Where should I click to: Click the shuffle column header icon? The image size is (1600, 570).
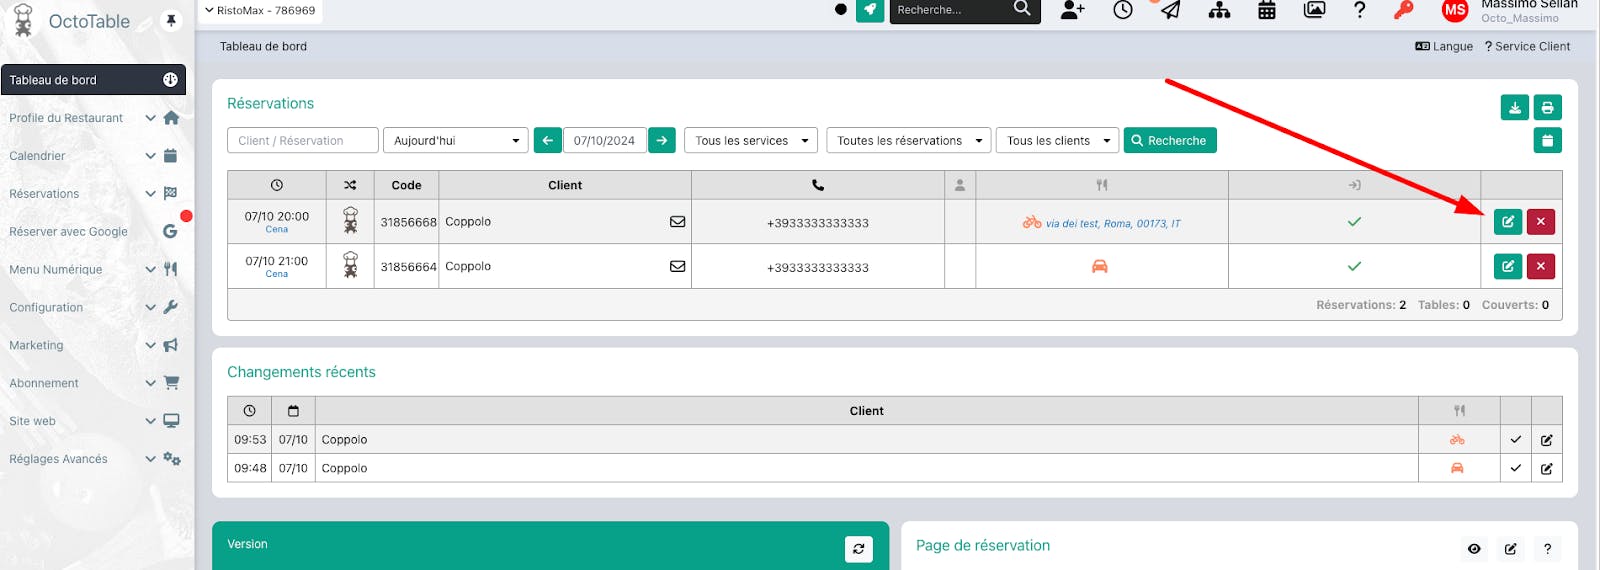[x=350, y=185]
